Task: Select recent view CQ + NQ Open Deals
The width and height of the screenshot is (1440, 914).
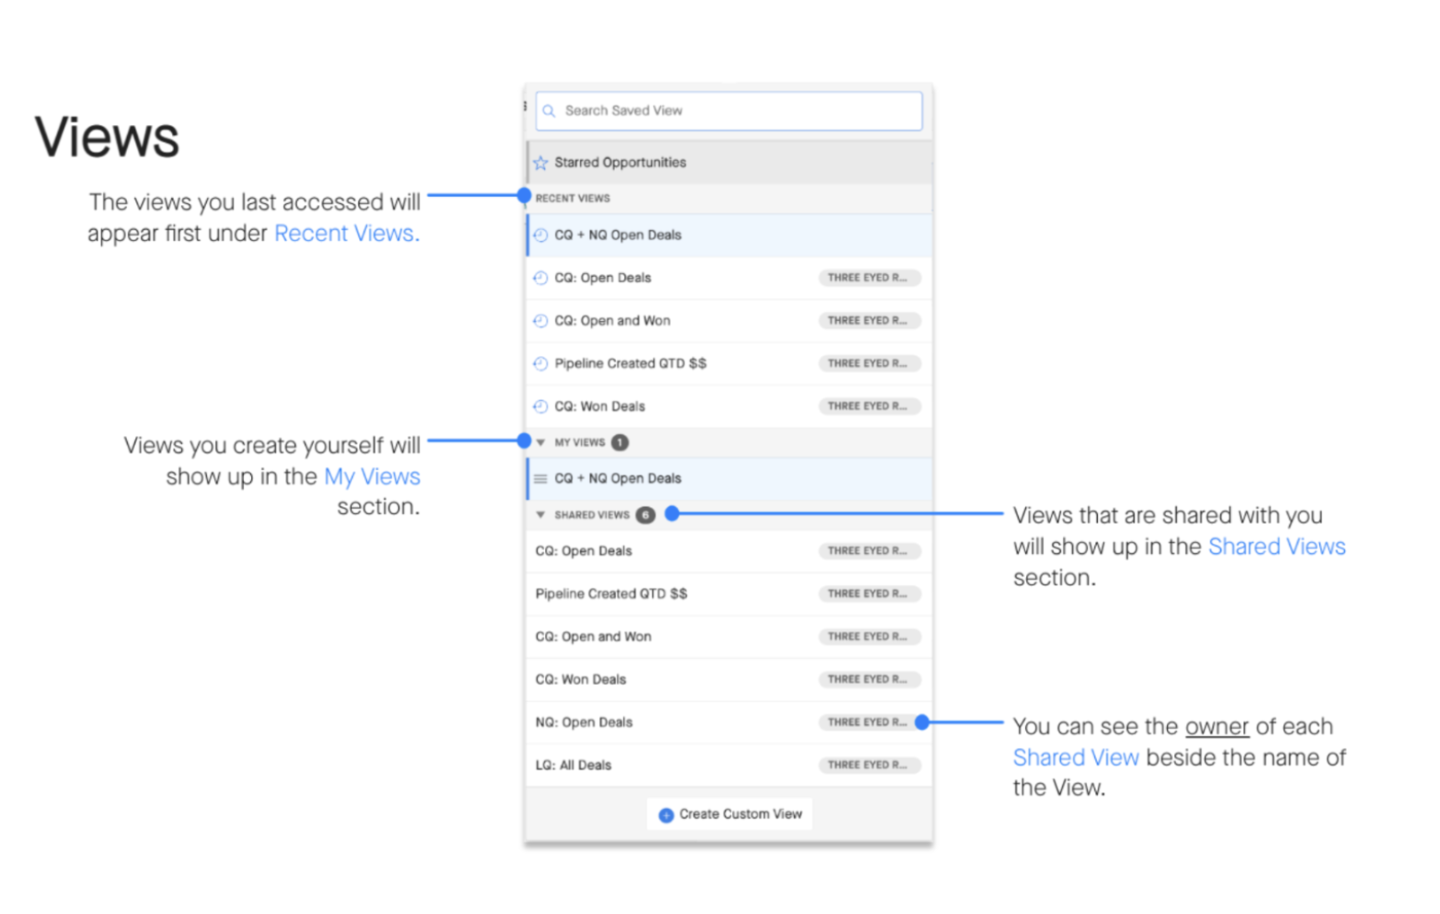Action: pos(729,235)
